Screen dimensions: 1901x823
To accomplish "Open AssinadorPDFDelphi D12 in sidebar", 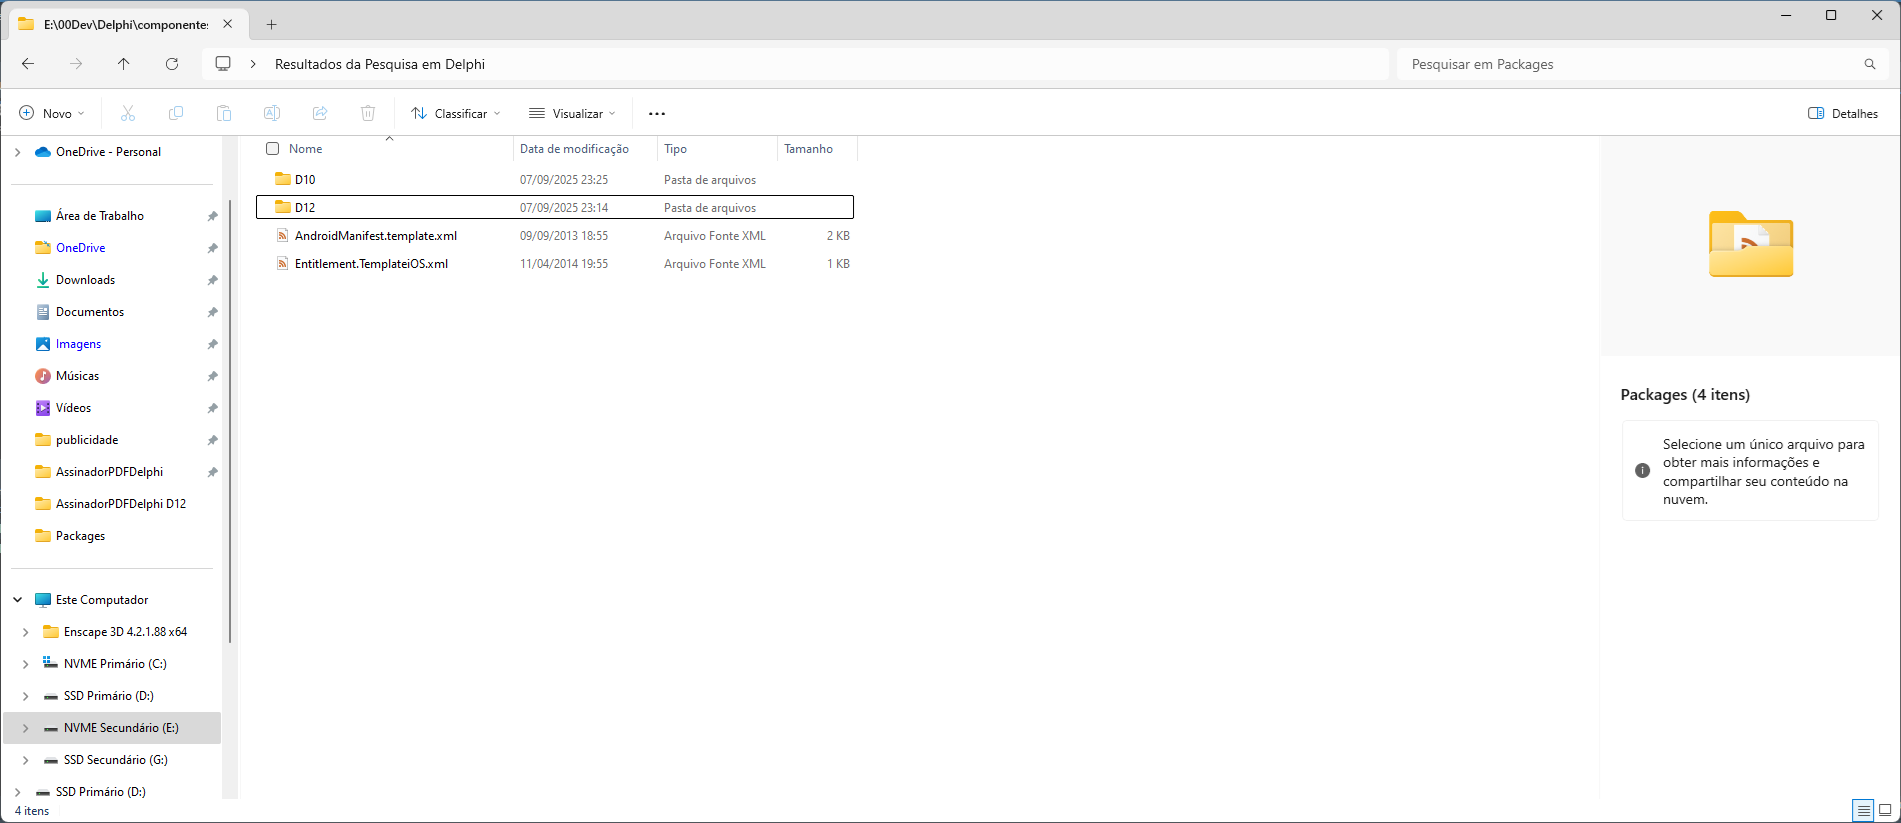I will [121, 504].
